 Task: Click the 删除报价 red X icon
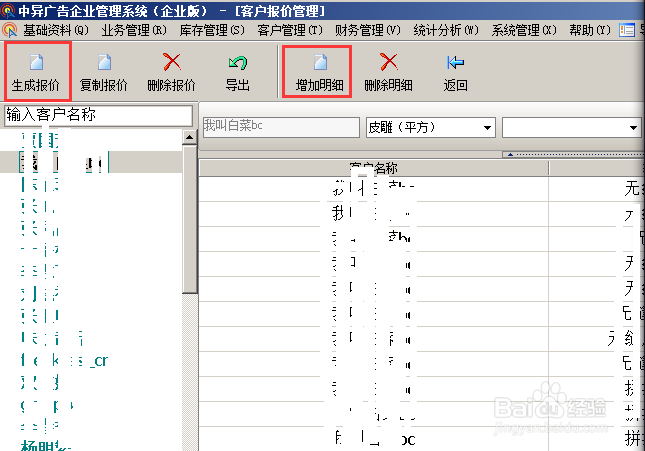(x=172, y=62)
